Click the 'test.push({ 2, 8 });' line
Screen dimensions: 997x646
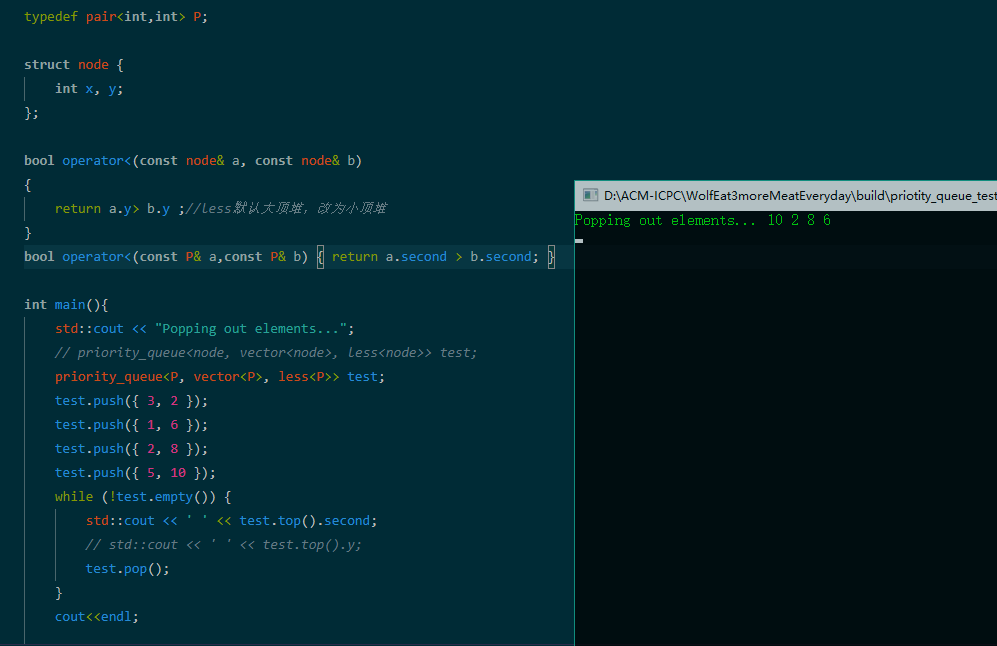tap(131, 449)
